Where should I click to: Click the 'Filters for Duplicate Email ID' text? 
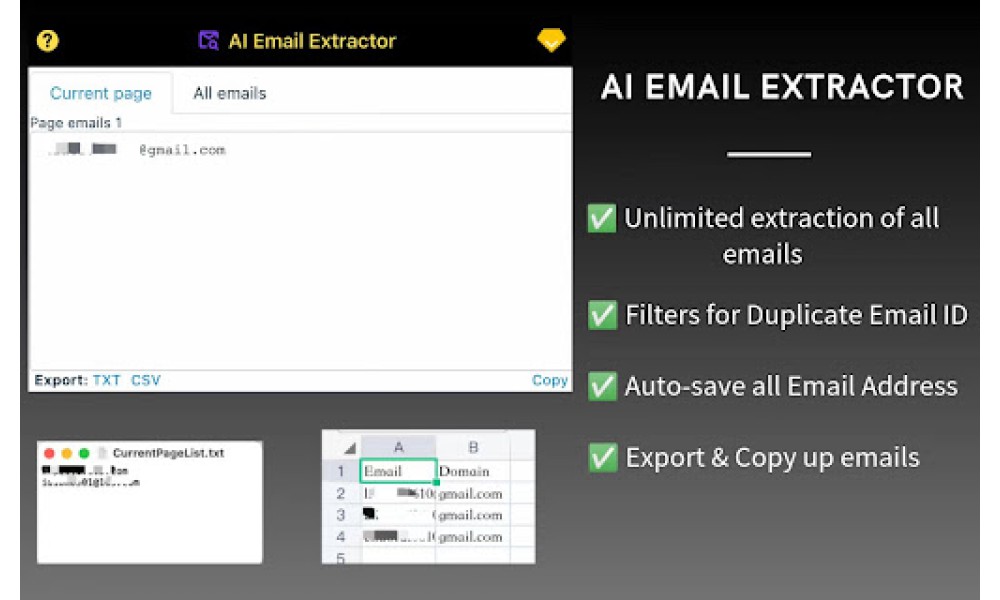pyautogui.click(x=796, y=315)
